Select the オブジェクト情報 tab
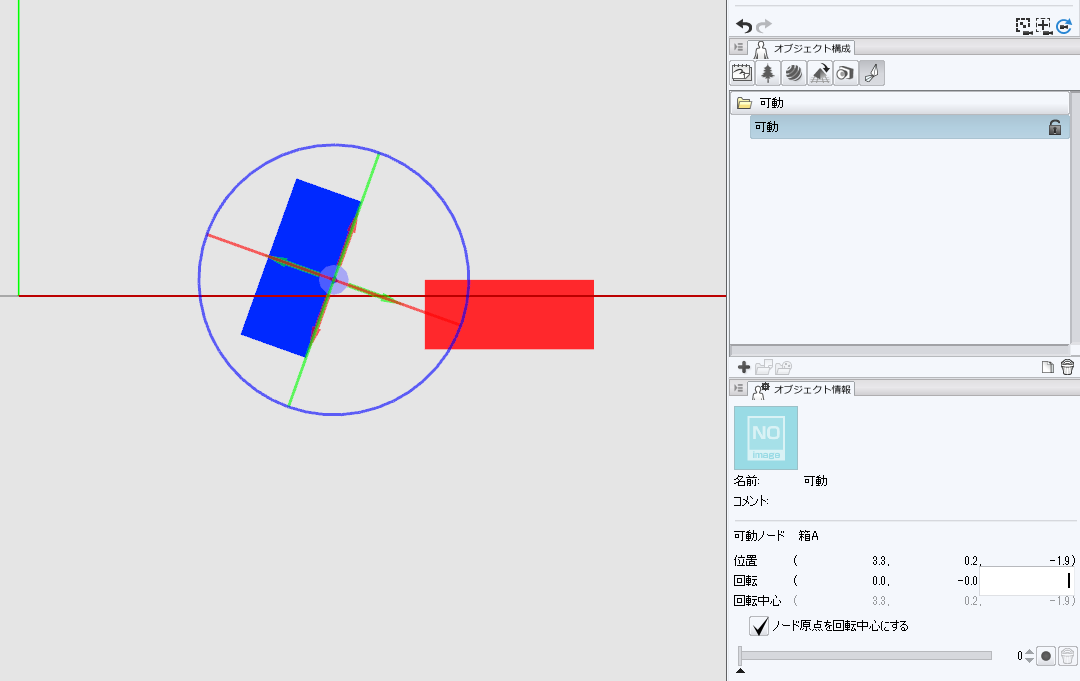Screen dimensions: 1080x681 (803, 389)
